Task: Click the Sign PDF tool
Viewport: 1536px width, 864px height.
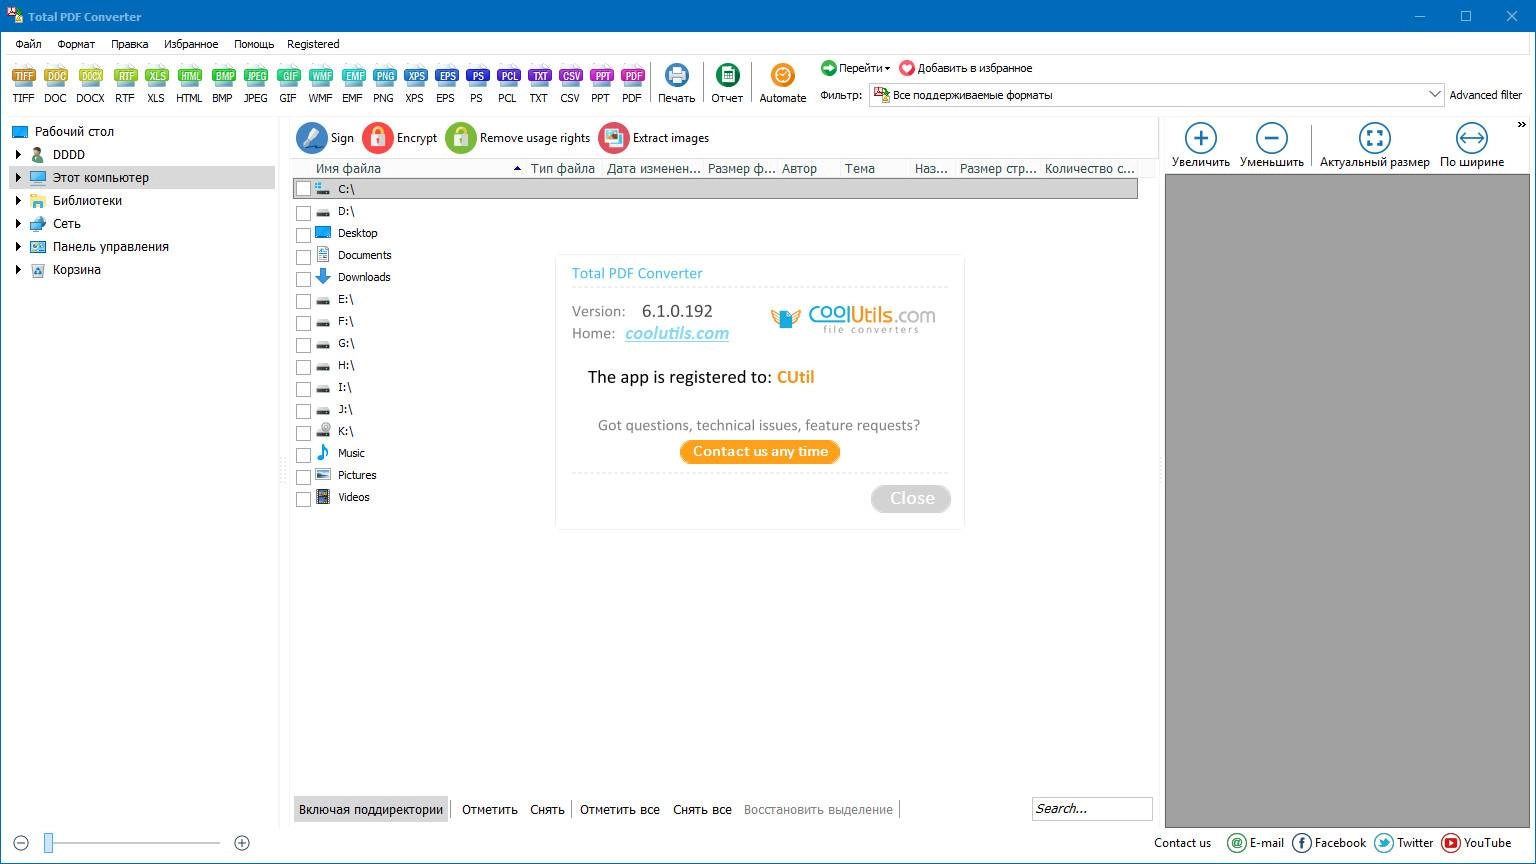Action: point(325,138)
